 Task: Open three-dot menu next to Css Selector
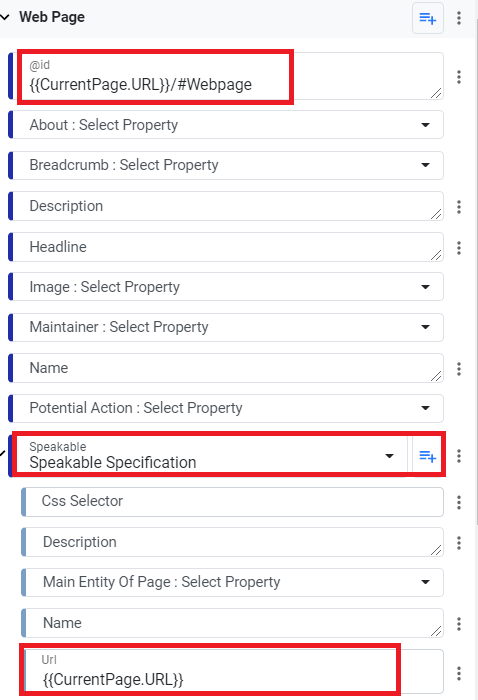459,502
